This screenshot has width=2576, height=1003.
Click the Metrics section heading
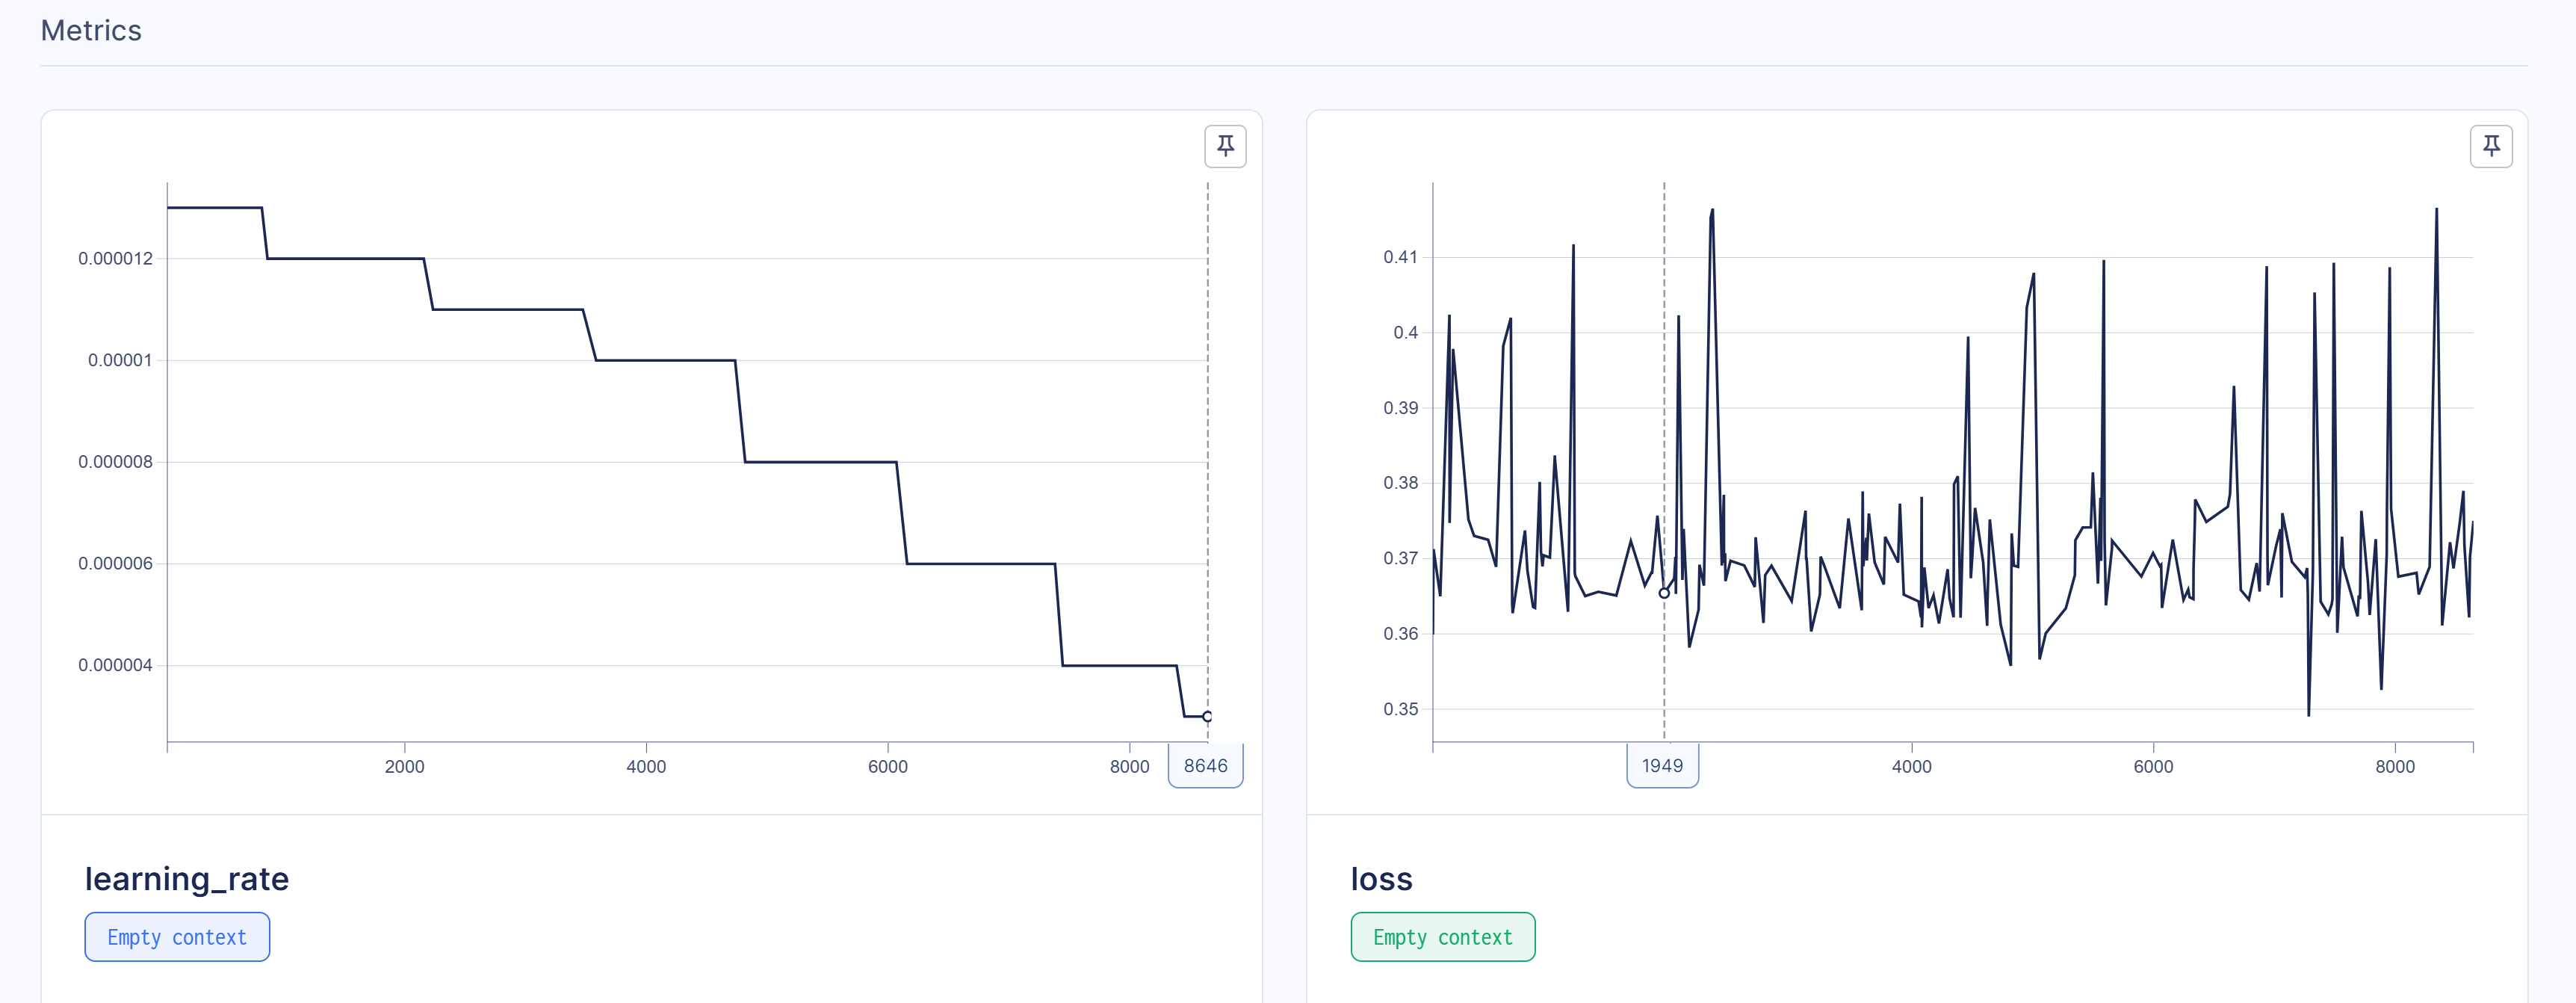(x=91, y=30)
